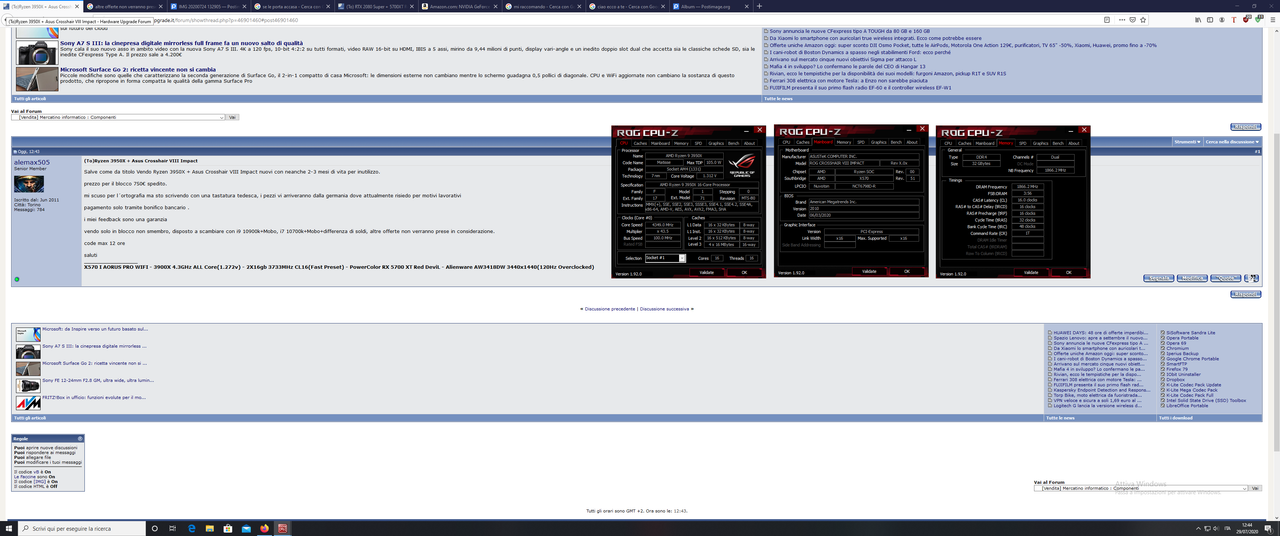Toggle the multi-quote icon on the post
This screenshot has width=1280, height=536.
[x=1252, y=278]
